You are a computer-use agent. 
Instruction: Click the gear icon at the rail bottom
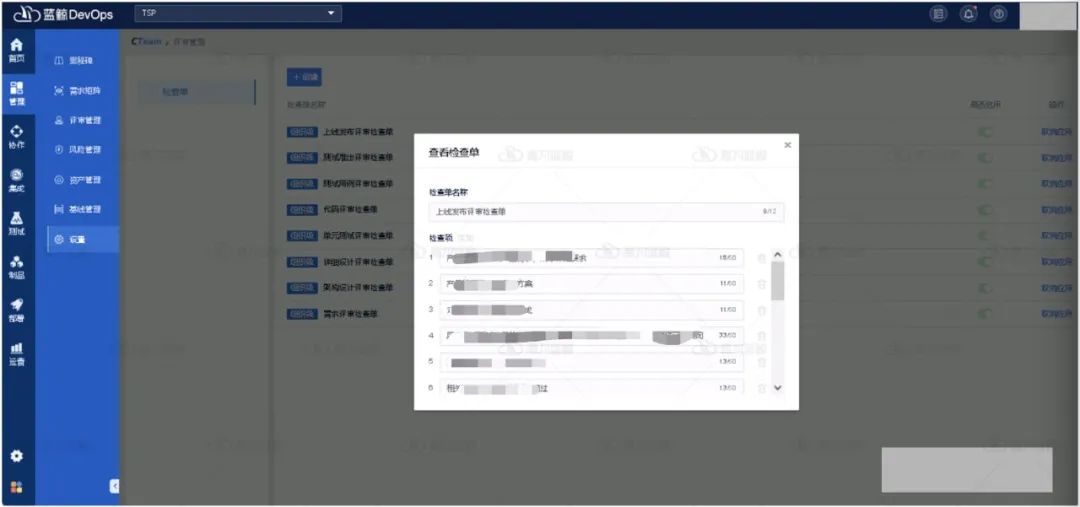[17, 456]
